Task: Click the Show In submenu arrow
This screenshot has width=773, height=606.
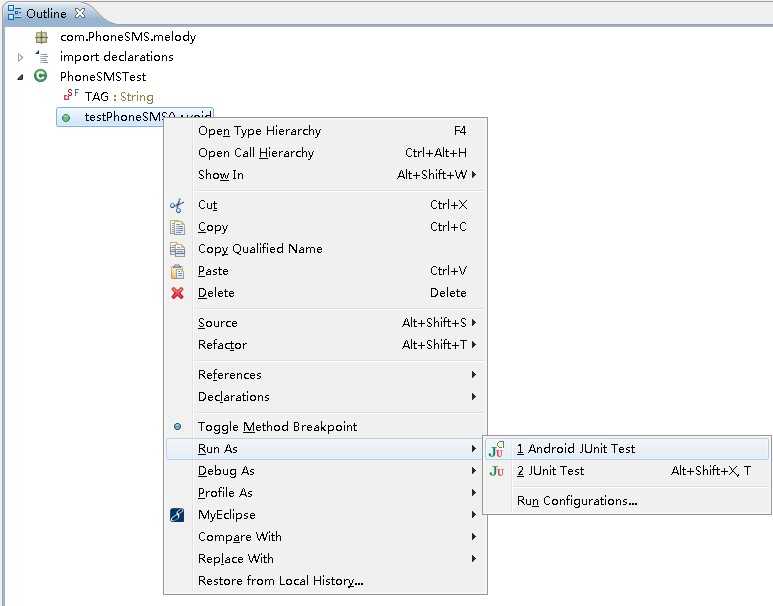Action: (x=474, y=175)
